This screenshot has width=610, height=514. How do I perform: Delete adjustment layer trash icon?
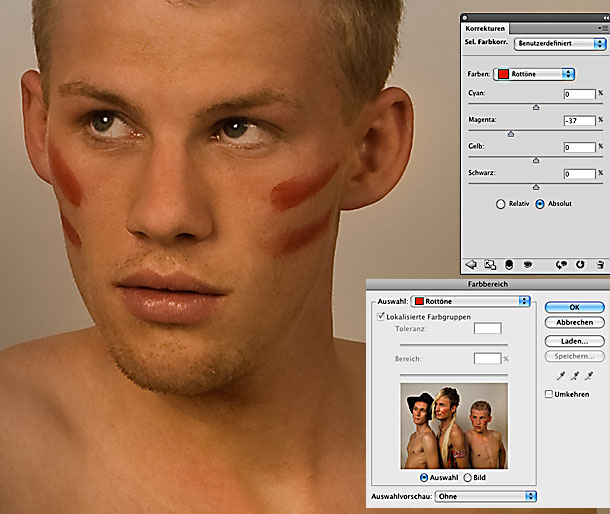(600, 265)
